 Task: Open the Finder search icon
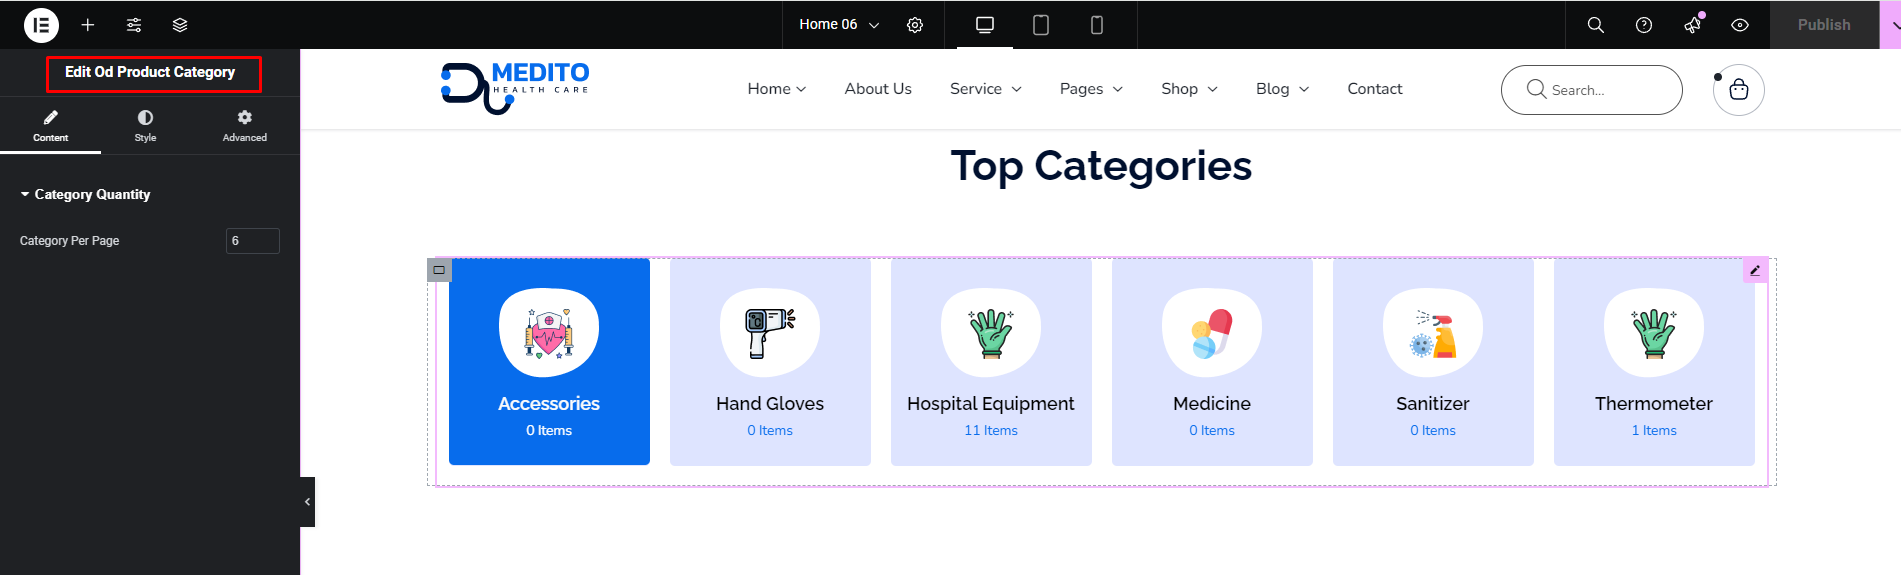coord(1595,25)
